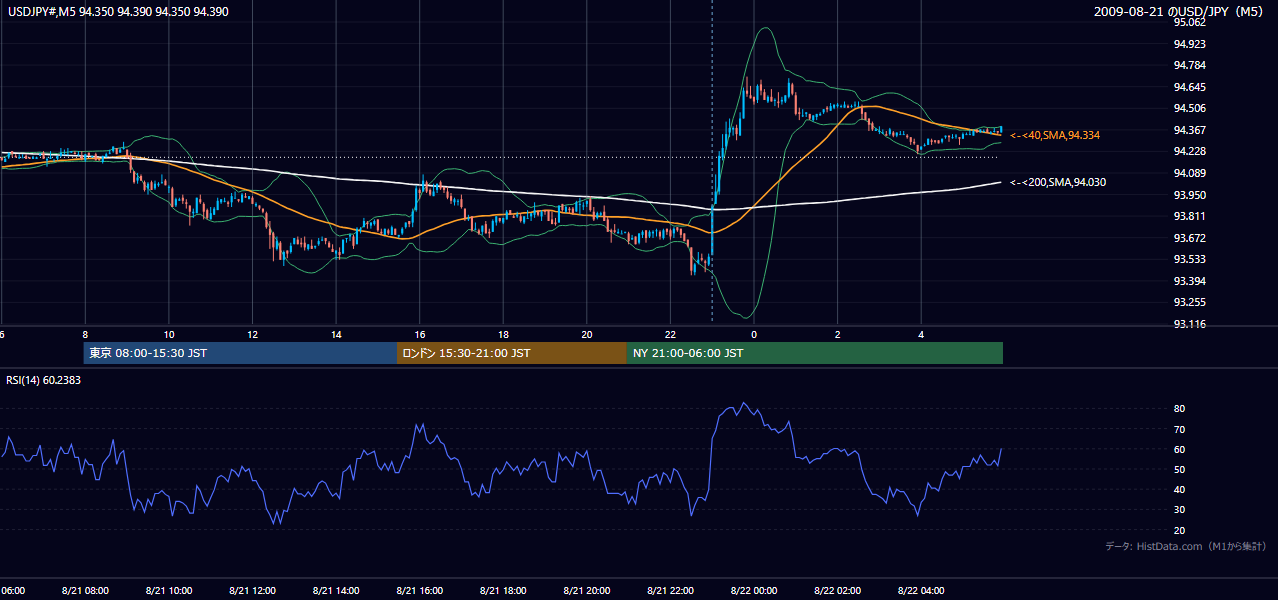The image size is (1278, 600).
Task: Click bottom time label 8/21 12:00
Action: [x=252, y=591]
